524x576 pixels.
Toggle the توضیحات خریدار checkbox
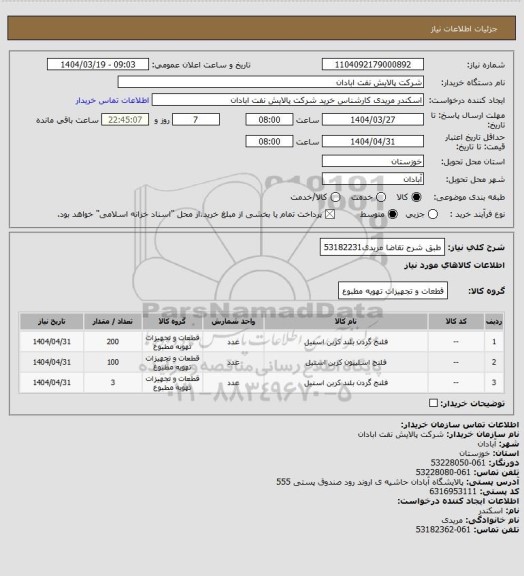click(x=434, y=403)
